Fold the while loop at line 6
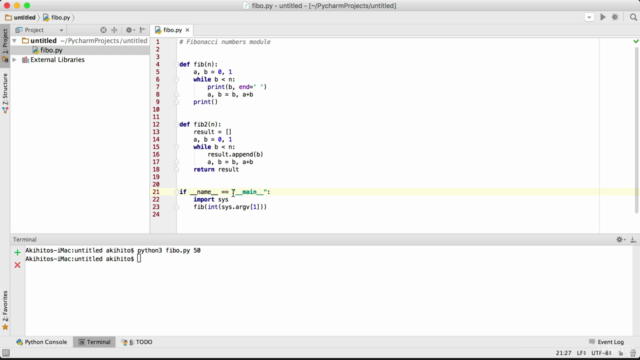The height and width of the screenshot is (360, 640). pyautogui.click(x=177, y=80)
